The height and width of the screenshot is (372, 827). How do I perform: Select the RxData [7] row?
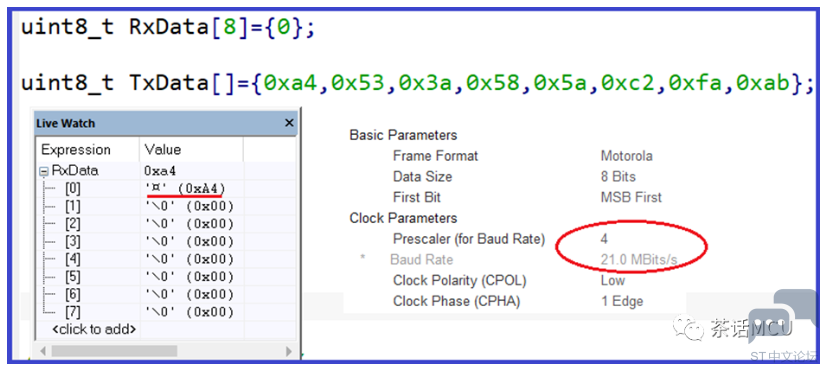tap(165, 312)
